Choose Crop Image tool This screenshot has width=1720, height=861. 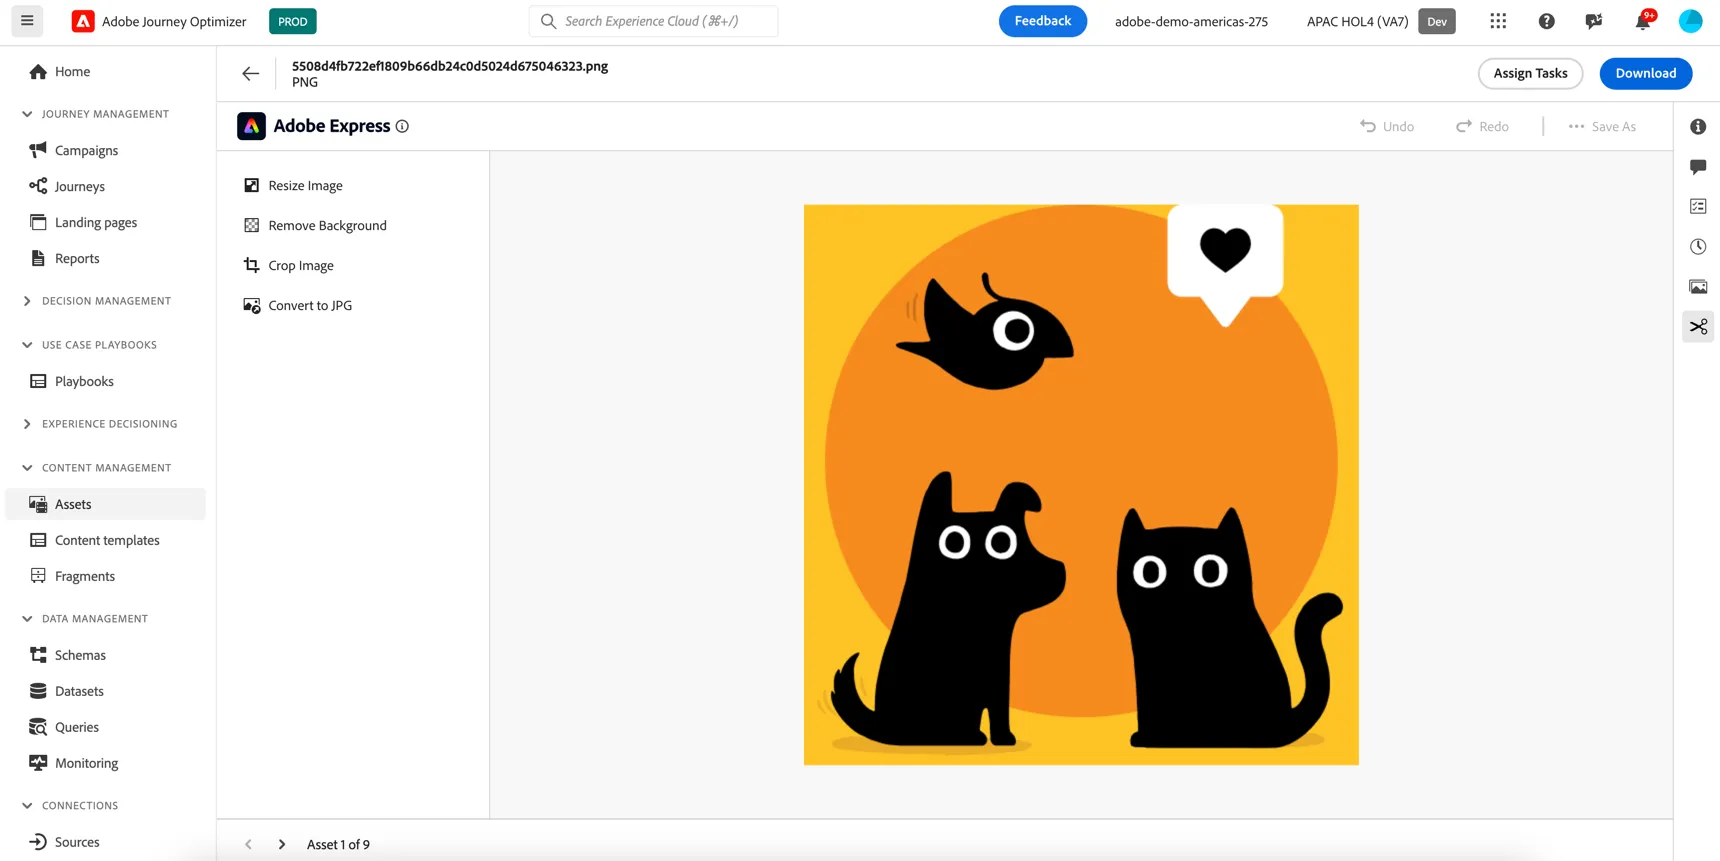[x=289, y=265]
